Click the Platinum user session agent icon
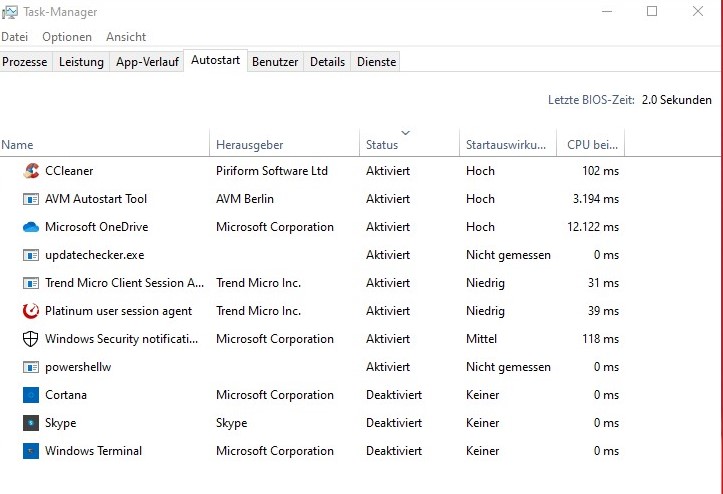 (x=31, y=311)
